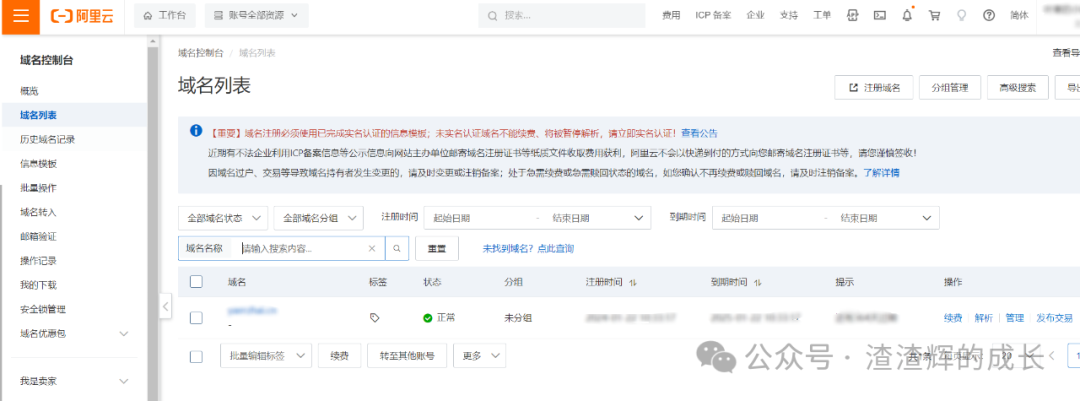Open the 支持 menu
The width and height of the screenshot is (1080, 401).
[x=789, y=15]
